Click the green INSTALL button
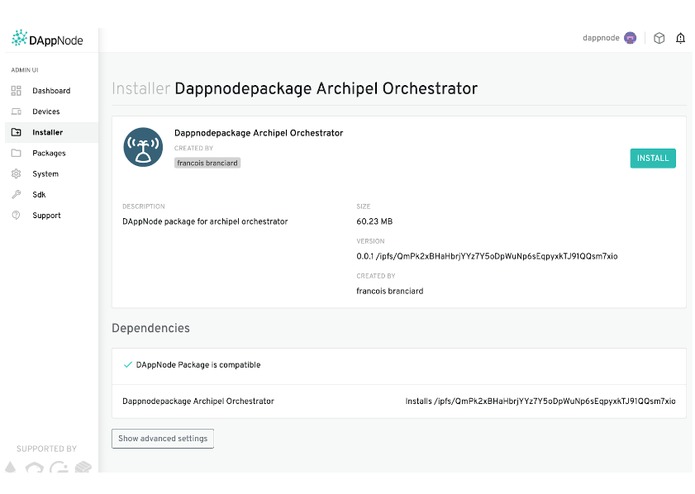Viewport: 695px width, 494px height. [653, 158]
